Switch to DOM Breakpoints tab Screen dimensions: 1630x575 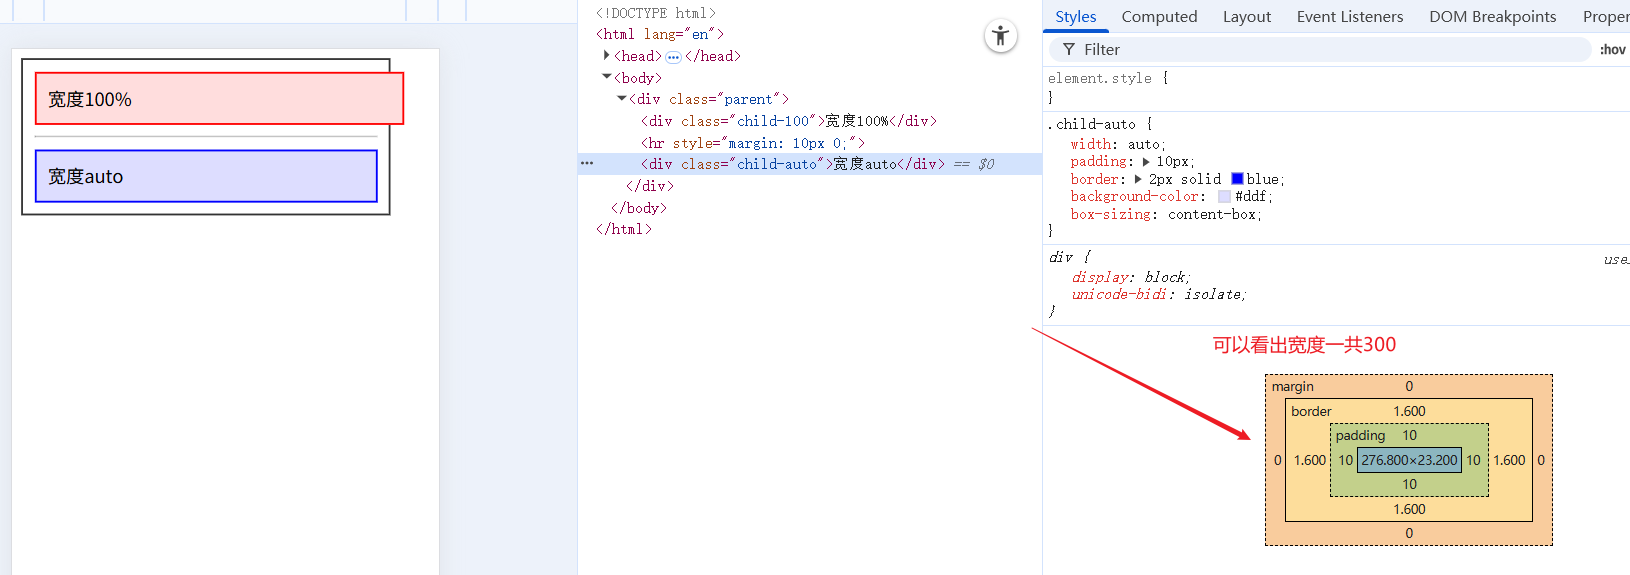pos(1492,17)
